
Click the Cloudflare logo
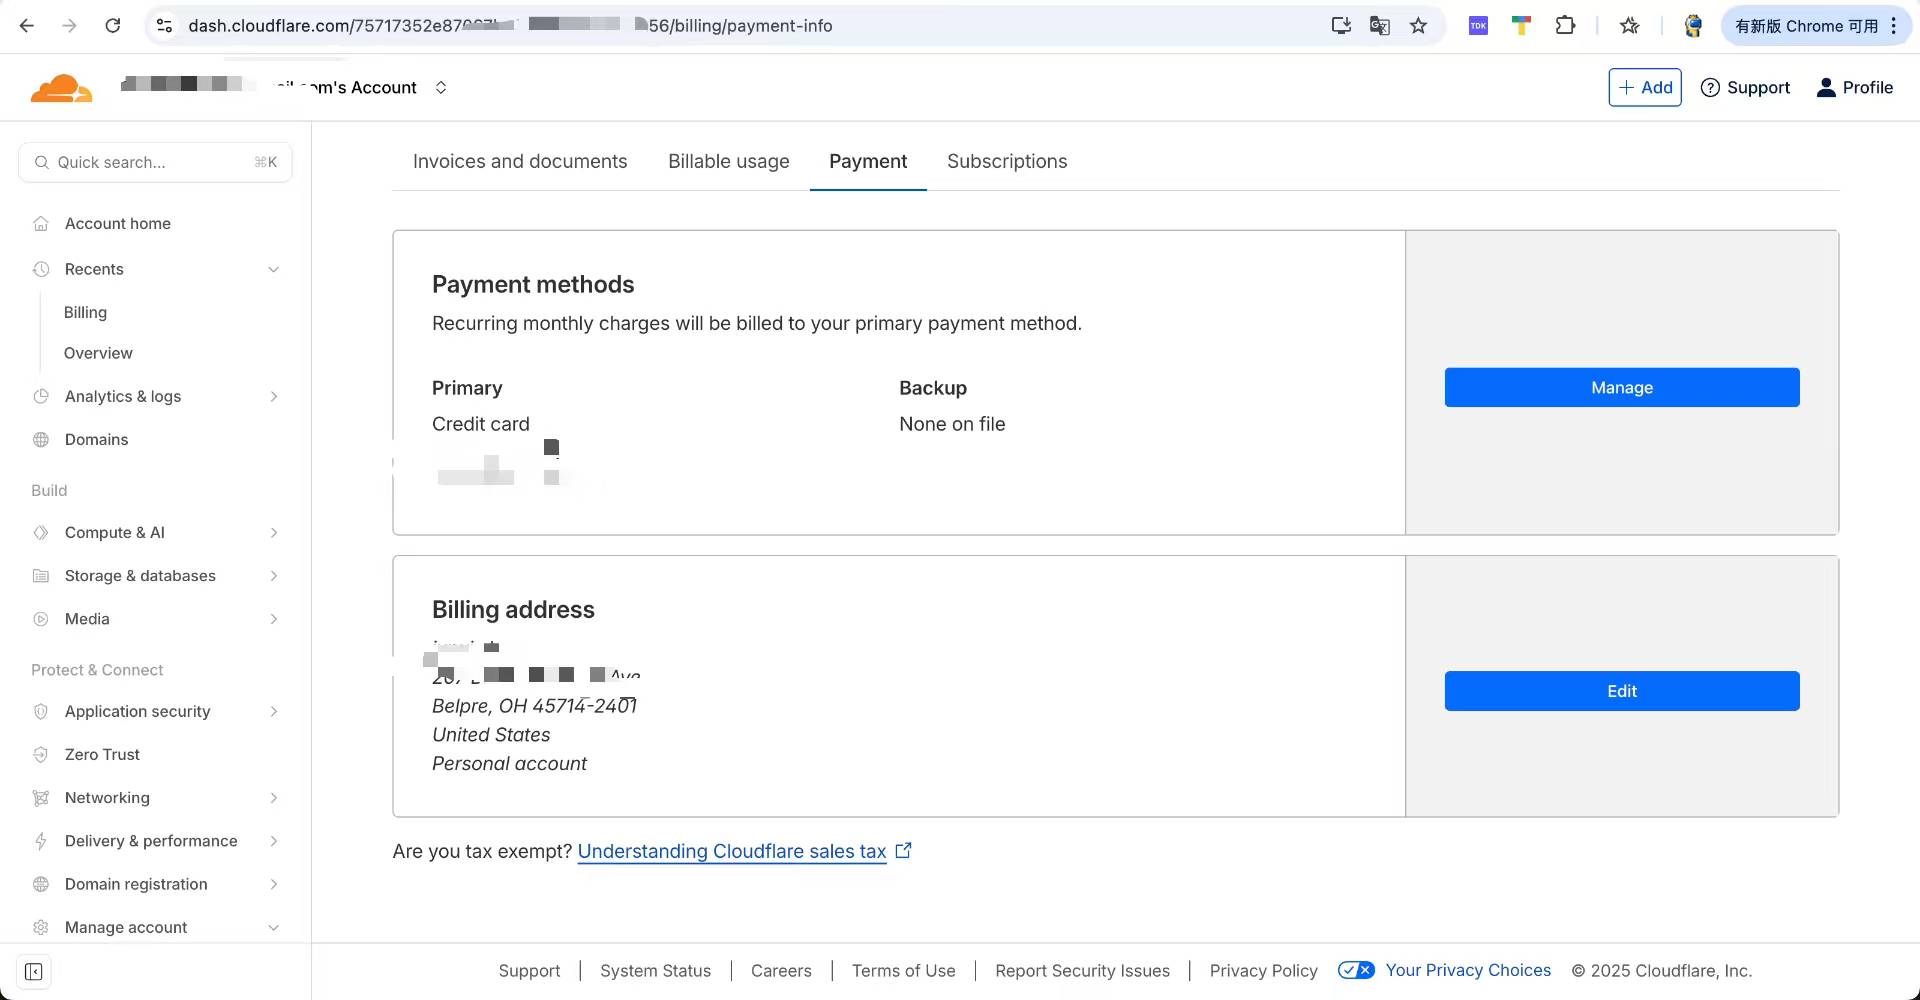point(62,88)
